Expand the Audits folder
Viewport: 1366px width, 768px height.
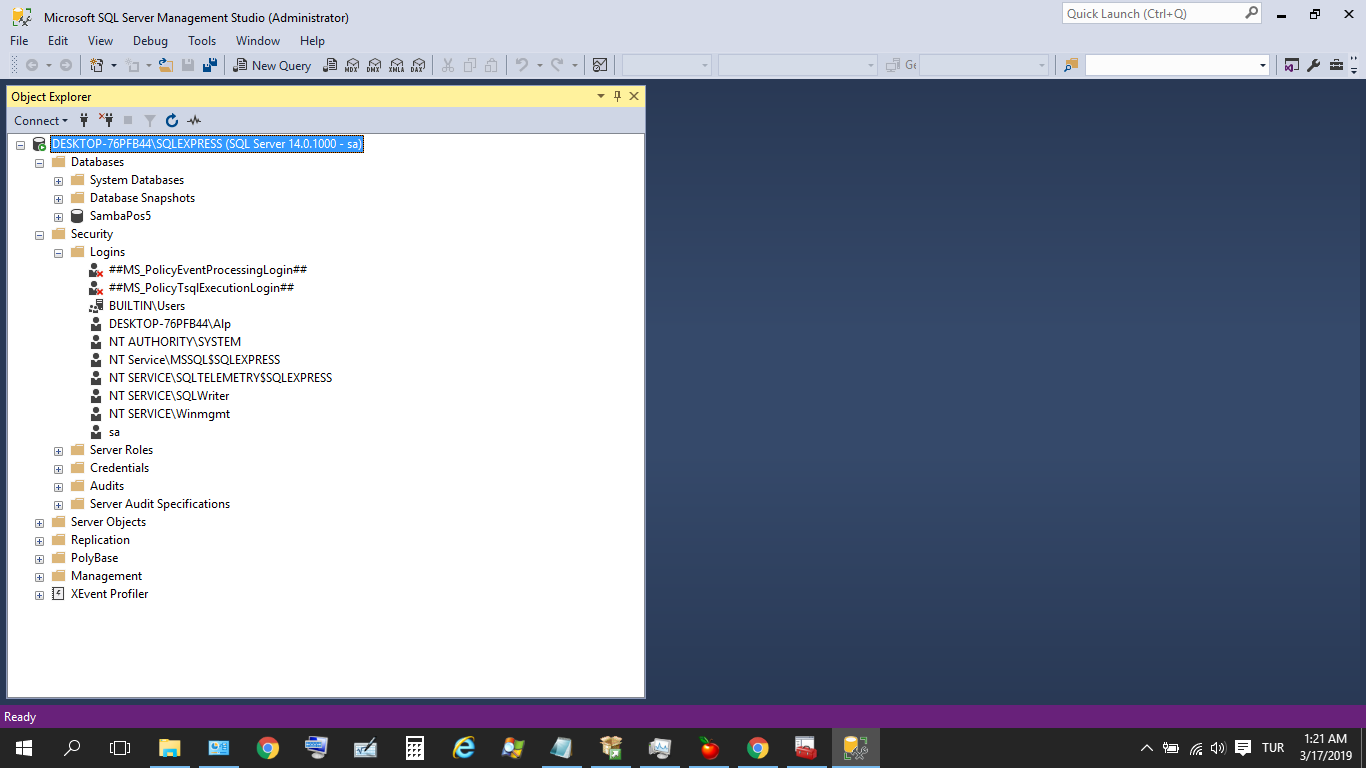(58, 487)
